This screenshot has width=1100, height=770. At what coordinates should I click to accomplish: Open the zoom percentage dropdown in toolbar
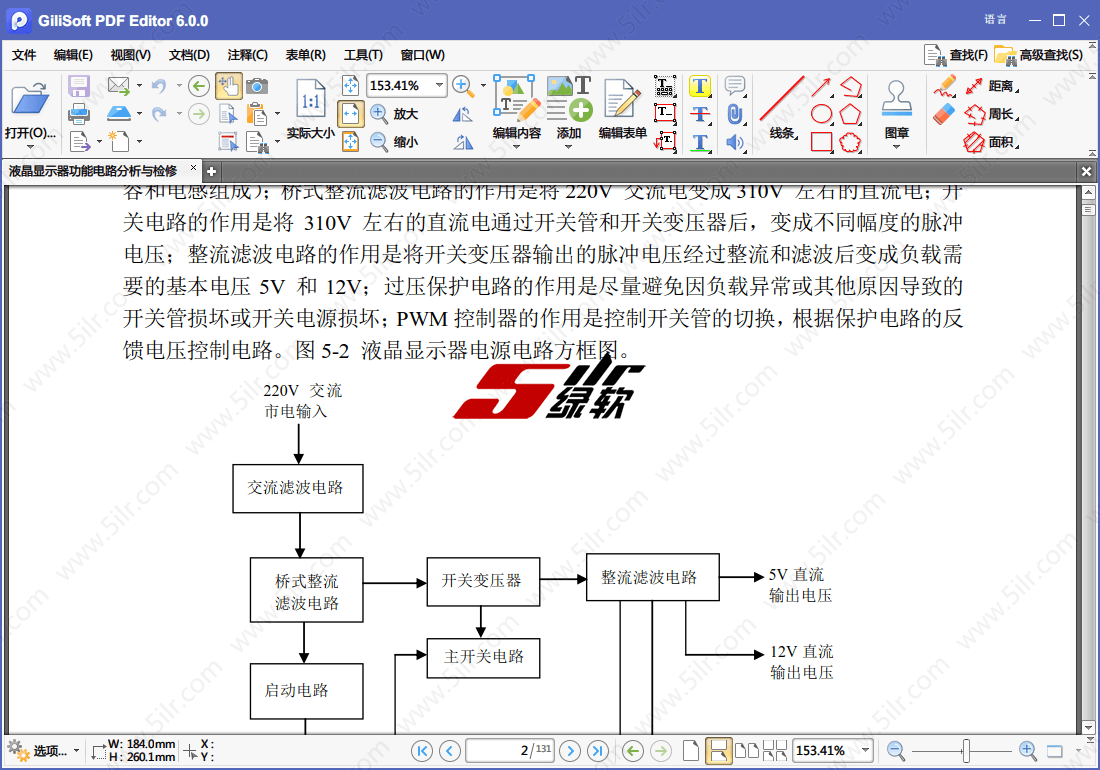438,86
